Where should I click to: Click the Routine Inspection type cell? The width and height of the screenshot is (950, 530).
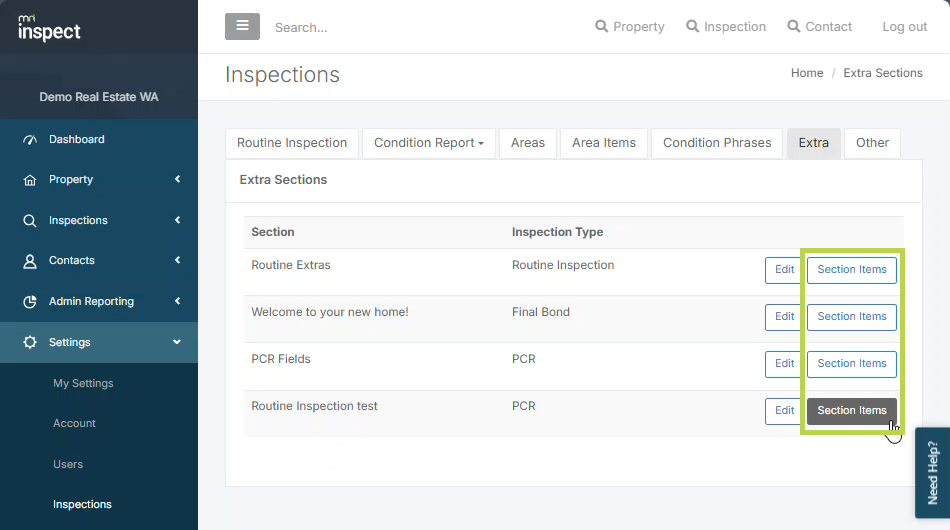coord(563,265)
